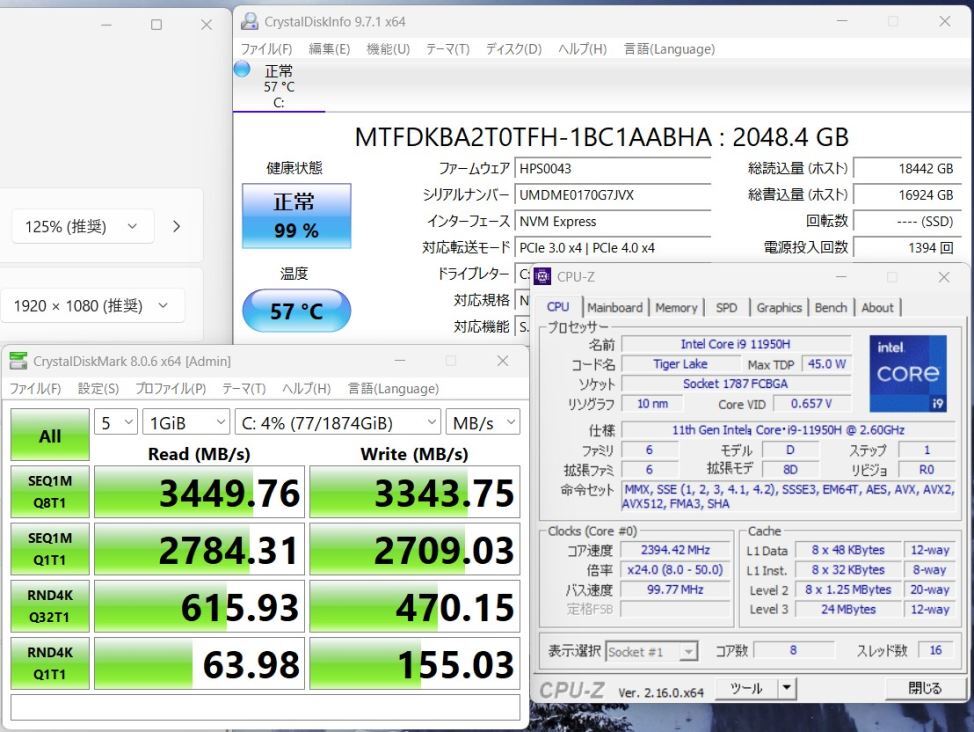974x732 pixels.
Task: Open the MB/s unit dropdown
Action: (x=483, y=423)
